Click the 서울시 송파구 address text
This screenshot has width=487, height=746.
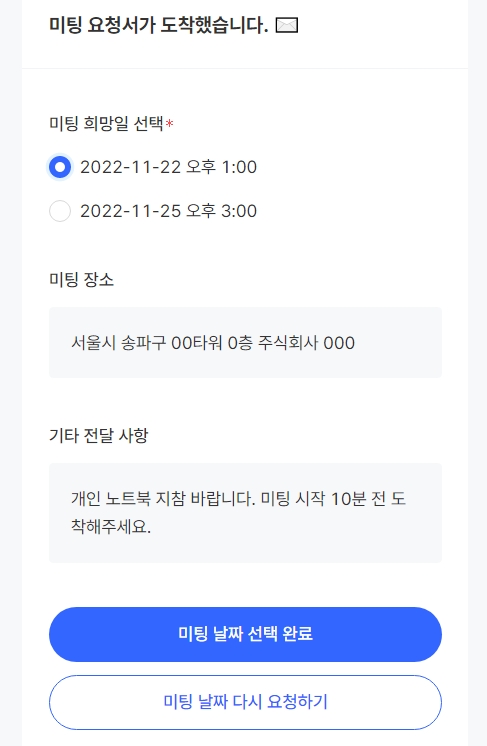tap(119, 343)
